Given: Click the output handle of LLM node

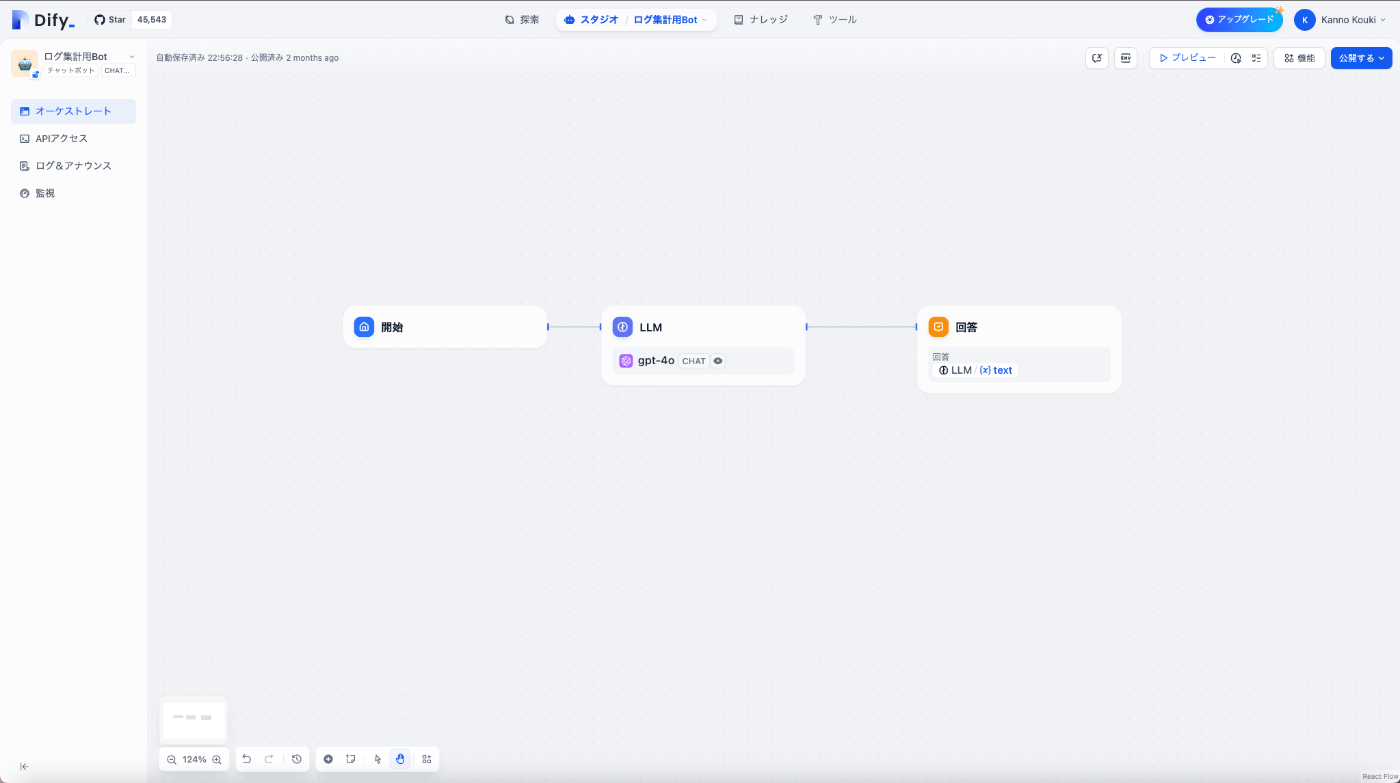Looking at the screenshot, I should coord(806,327).
